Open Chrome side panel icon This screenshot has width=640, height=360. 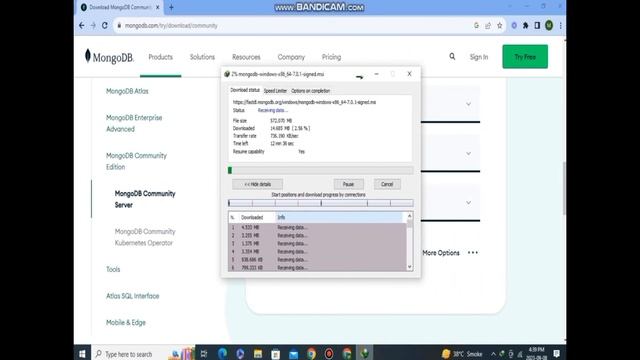pos(537,25)
